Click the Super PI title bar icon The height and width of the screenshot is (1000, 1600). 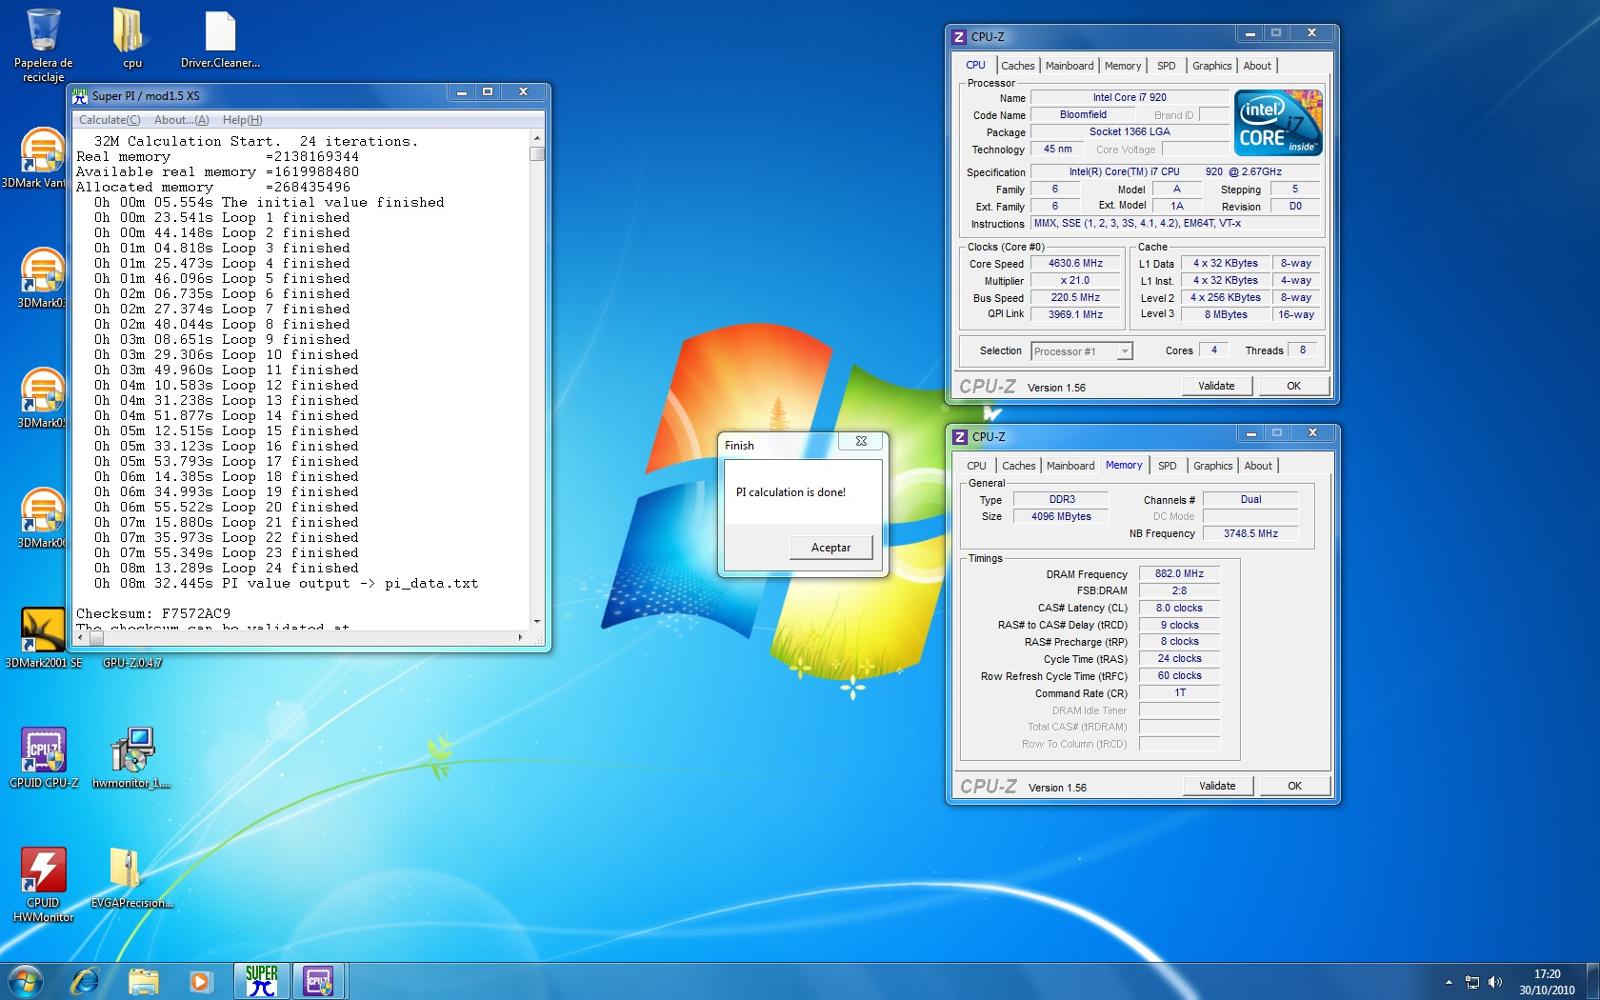point(80,96)
